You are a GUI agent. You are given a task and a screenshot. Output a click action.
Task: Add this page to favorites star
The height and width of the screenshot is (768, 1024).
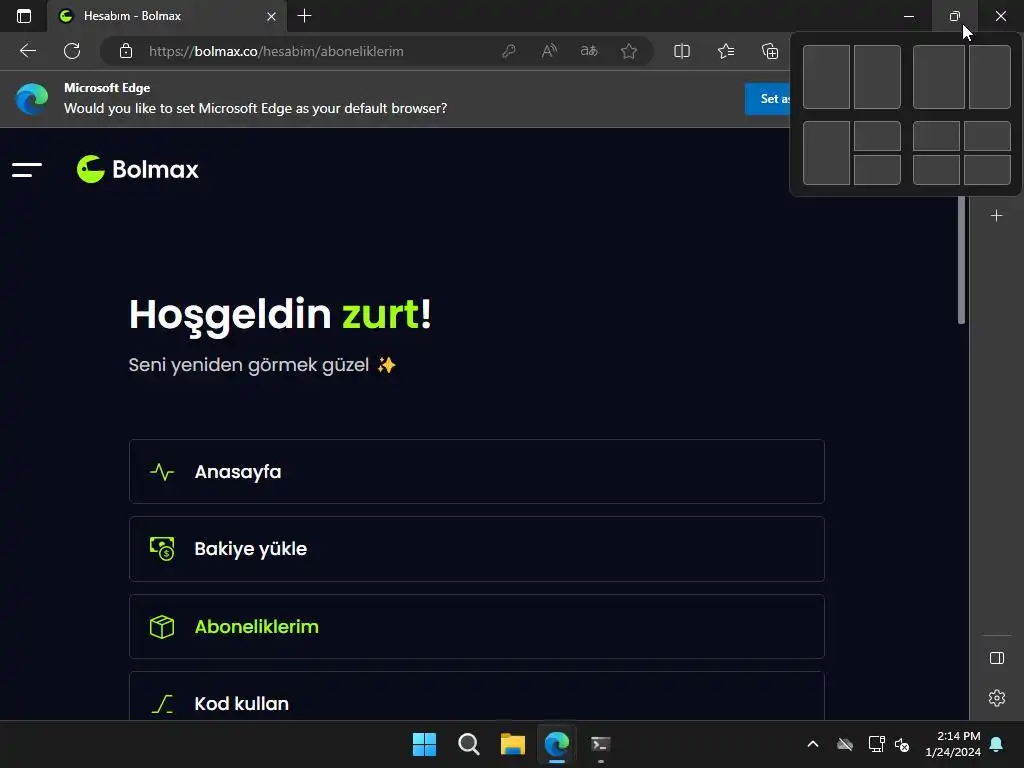(629, 51)
